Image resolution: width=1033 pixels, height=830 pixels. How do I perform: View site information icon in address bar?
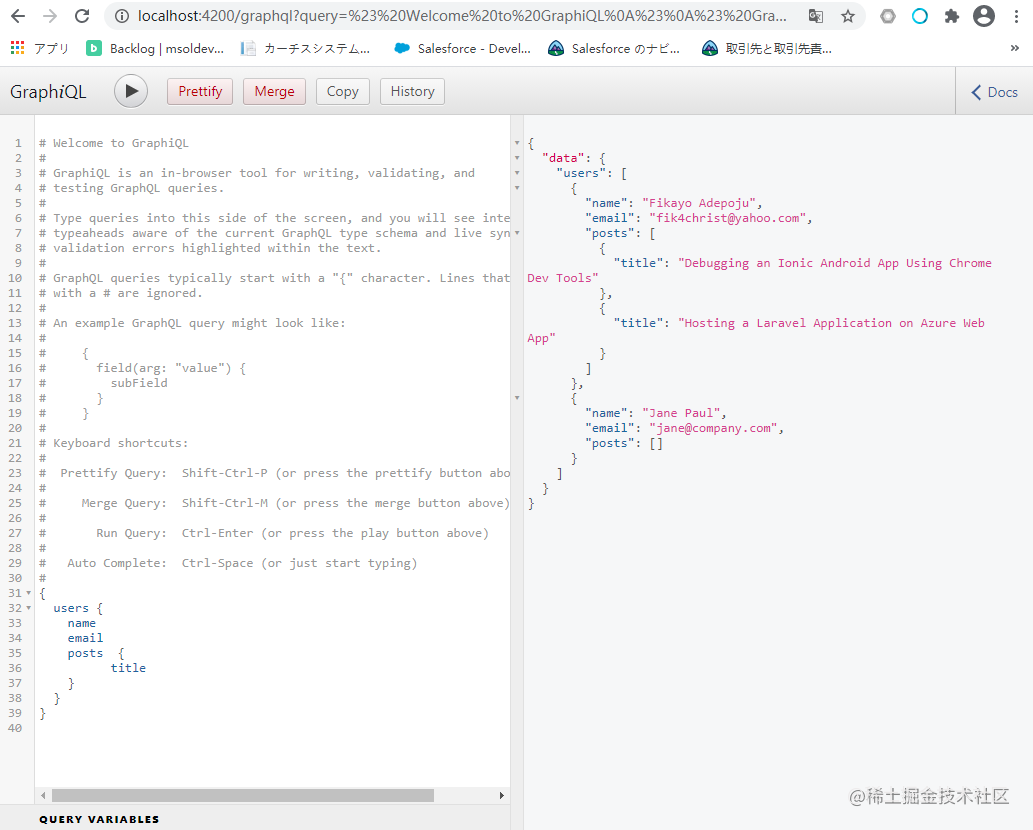tap(122, 16)
